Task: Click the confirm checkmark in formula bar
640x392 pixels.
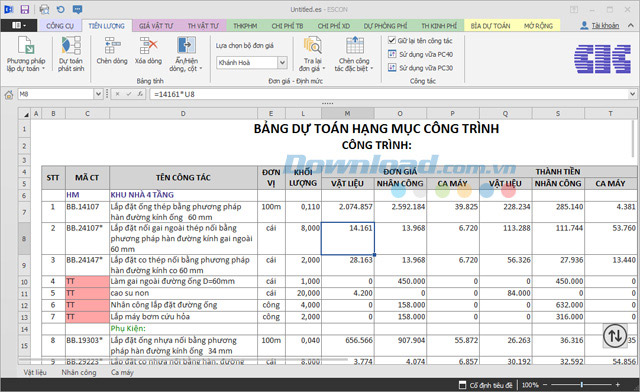Action: tap(129, 94)
